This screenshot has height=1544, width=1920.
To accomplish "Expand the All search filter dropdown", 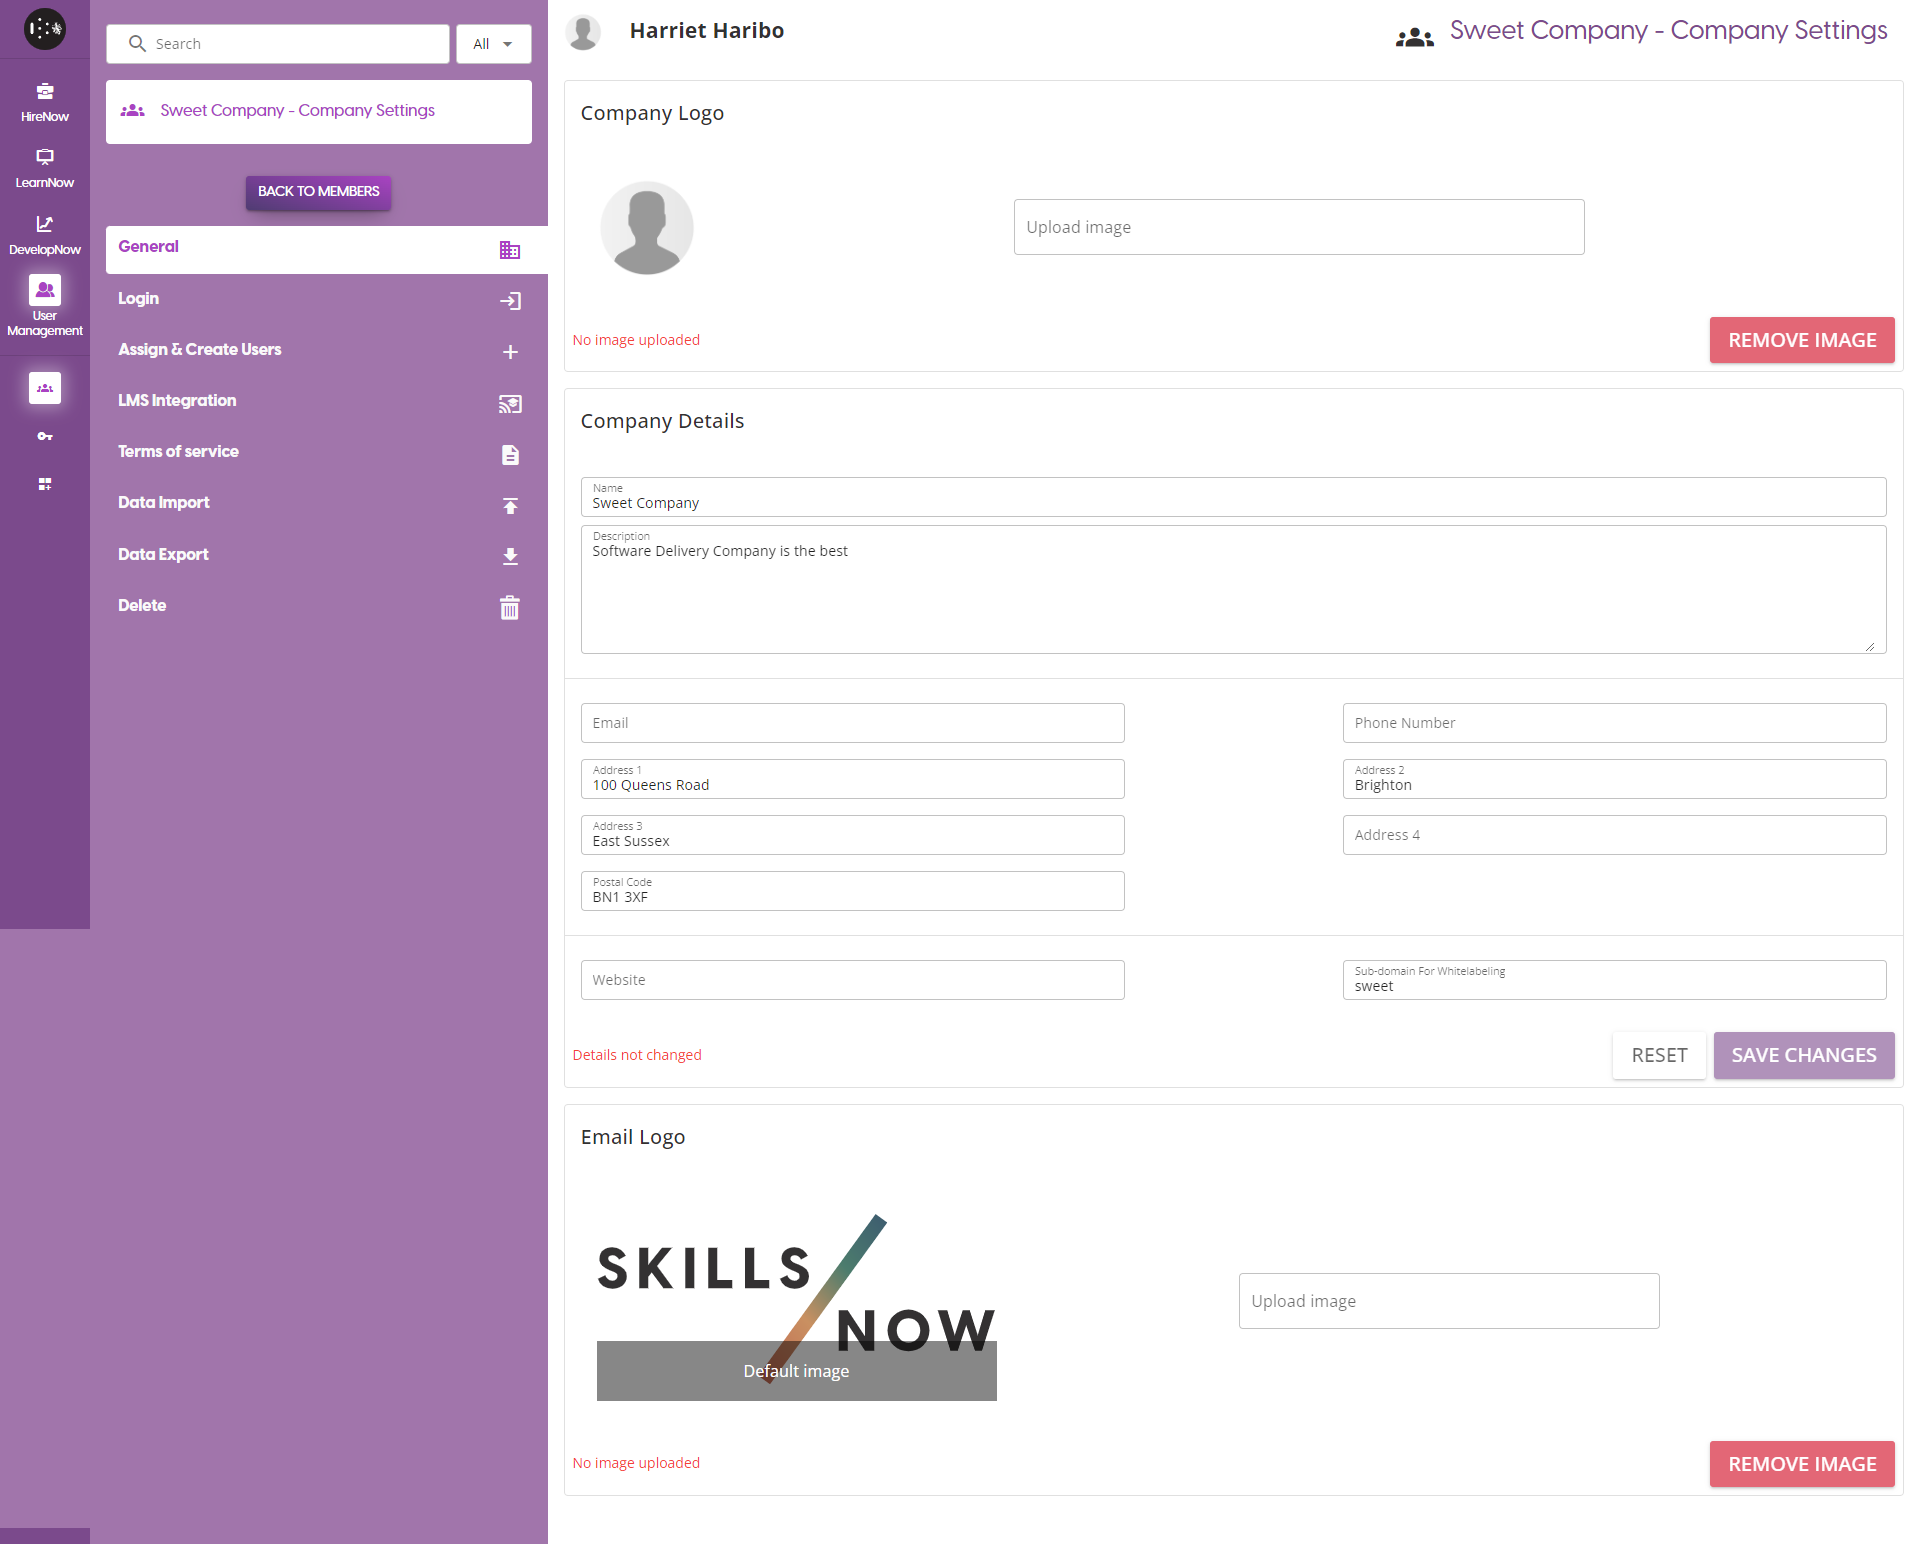I will tap(493, 44).
